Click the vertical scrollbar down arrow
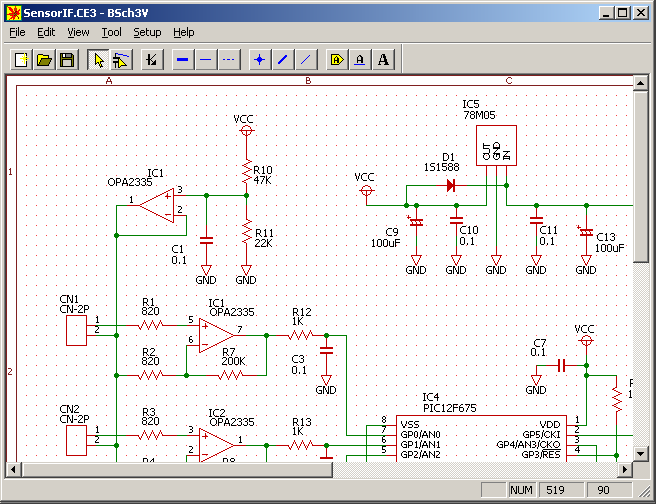 tap(641, 453)
